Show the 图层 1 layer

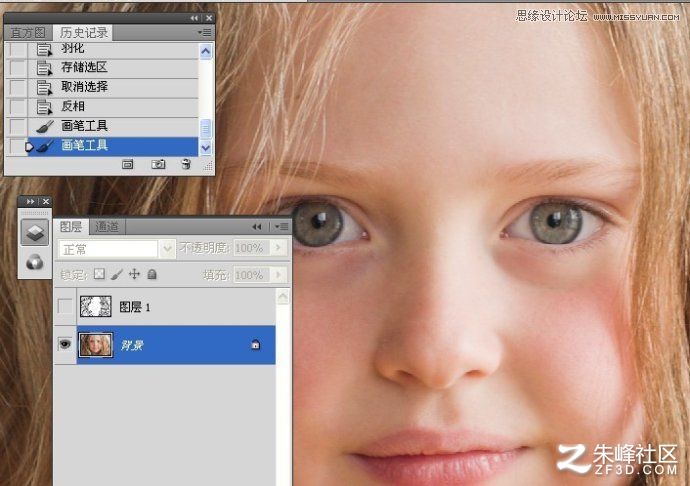[65, 306]
